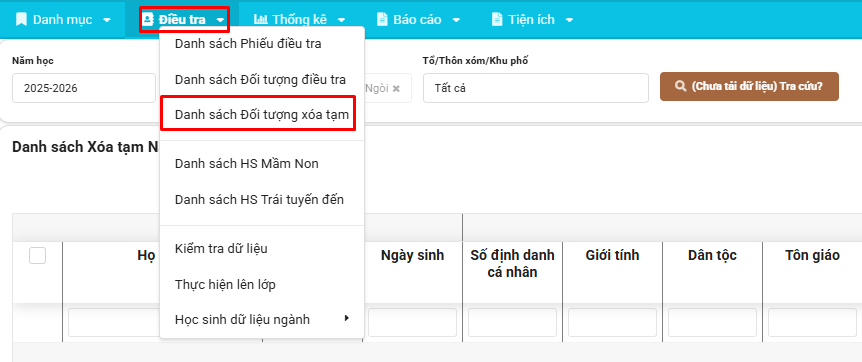
Task: Collapse the Điều tra dropdown arrow
Action: pos(220,20)
